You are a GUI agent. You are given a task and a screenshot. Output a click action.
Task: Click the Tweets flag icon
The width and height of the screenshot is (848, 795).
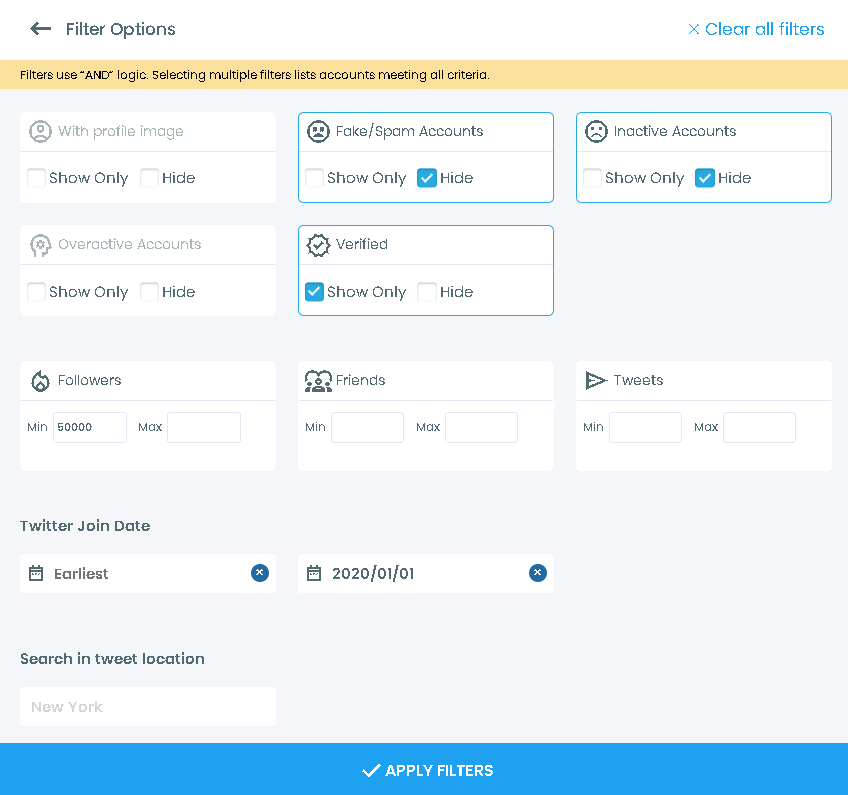[596, 380]
